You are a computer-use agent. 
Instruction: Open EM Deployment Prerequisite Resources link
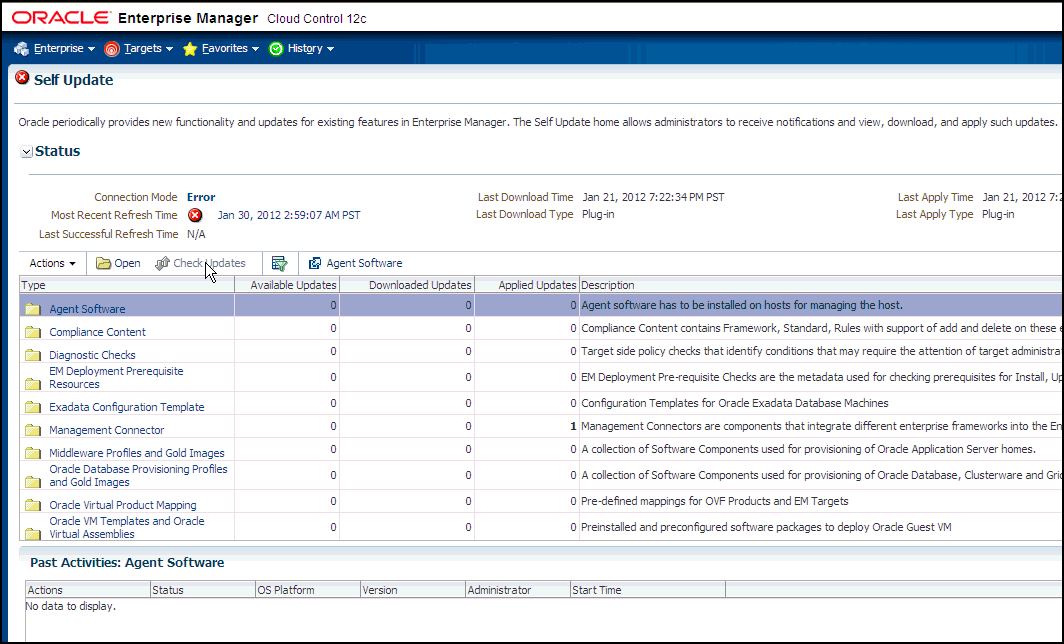coord(116,377)
